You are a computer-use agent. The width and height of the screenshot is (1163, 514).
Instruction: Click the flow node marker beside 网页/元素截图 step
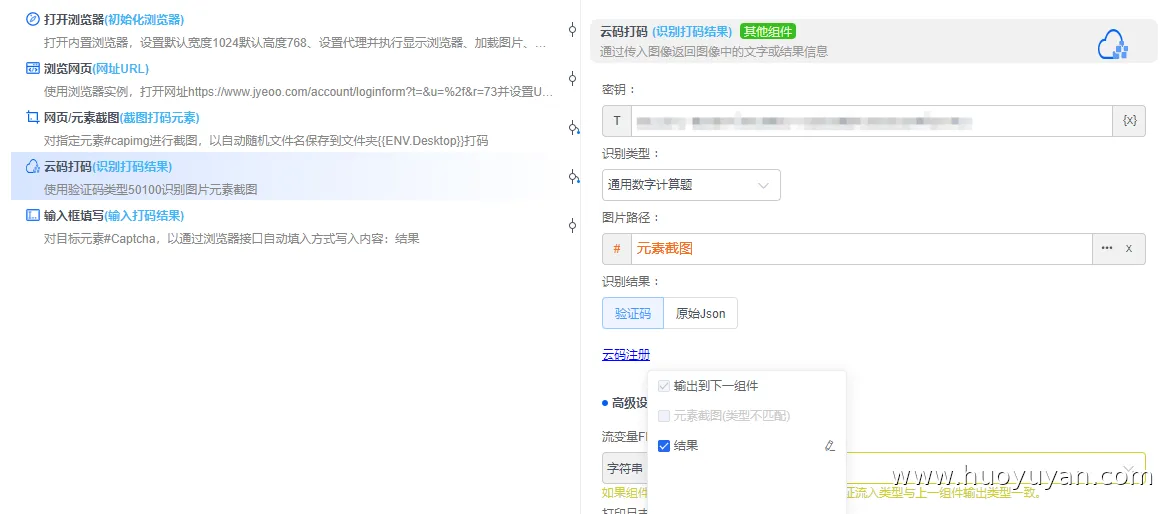click(573, 128)
